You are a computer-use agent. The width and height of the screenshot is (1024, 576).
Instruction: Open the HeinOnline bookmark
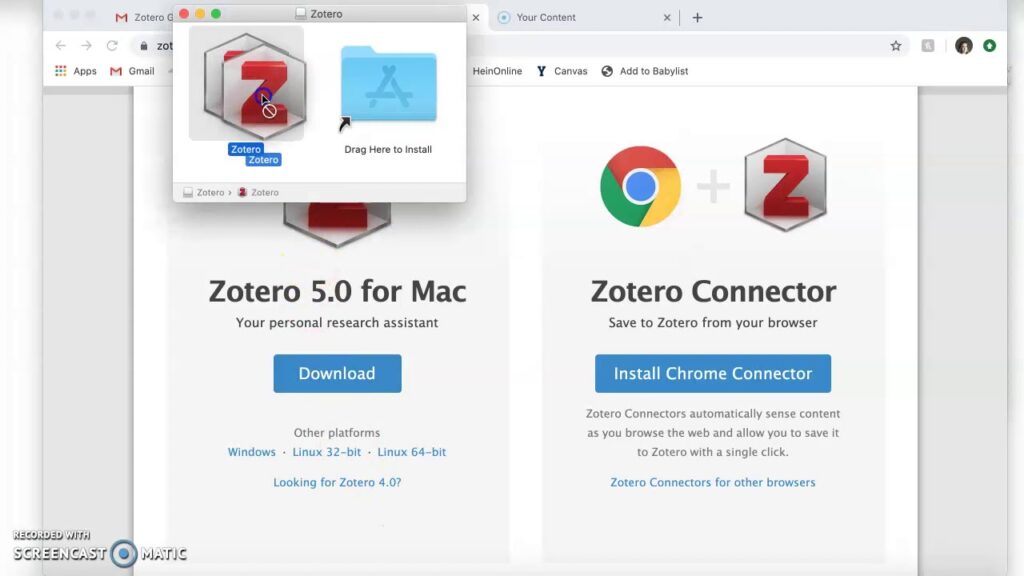(497, 71)
